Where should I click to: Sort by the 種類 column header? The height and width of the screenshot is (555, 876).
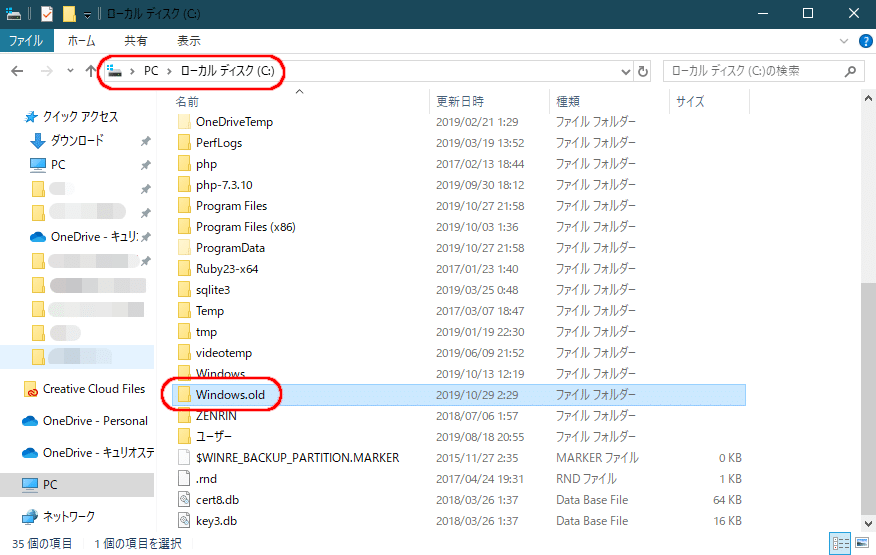(568, 101)
